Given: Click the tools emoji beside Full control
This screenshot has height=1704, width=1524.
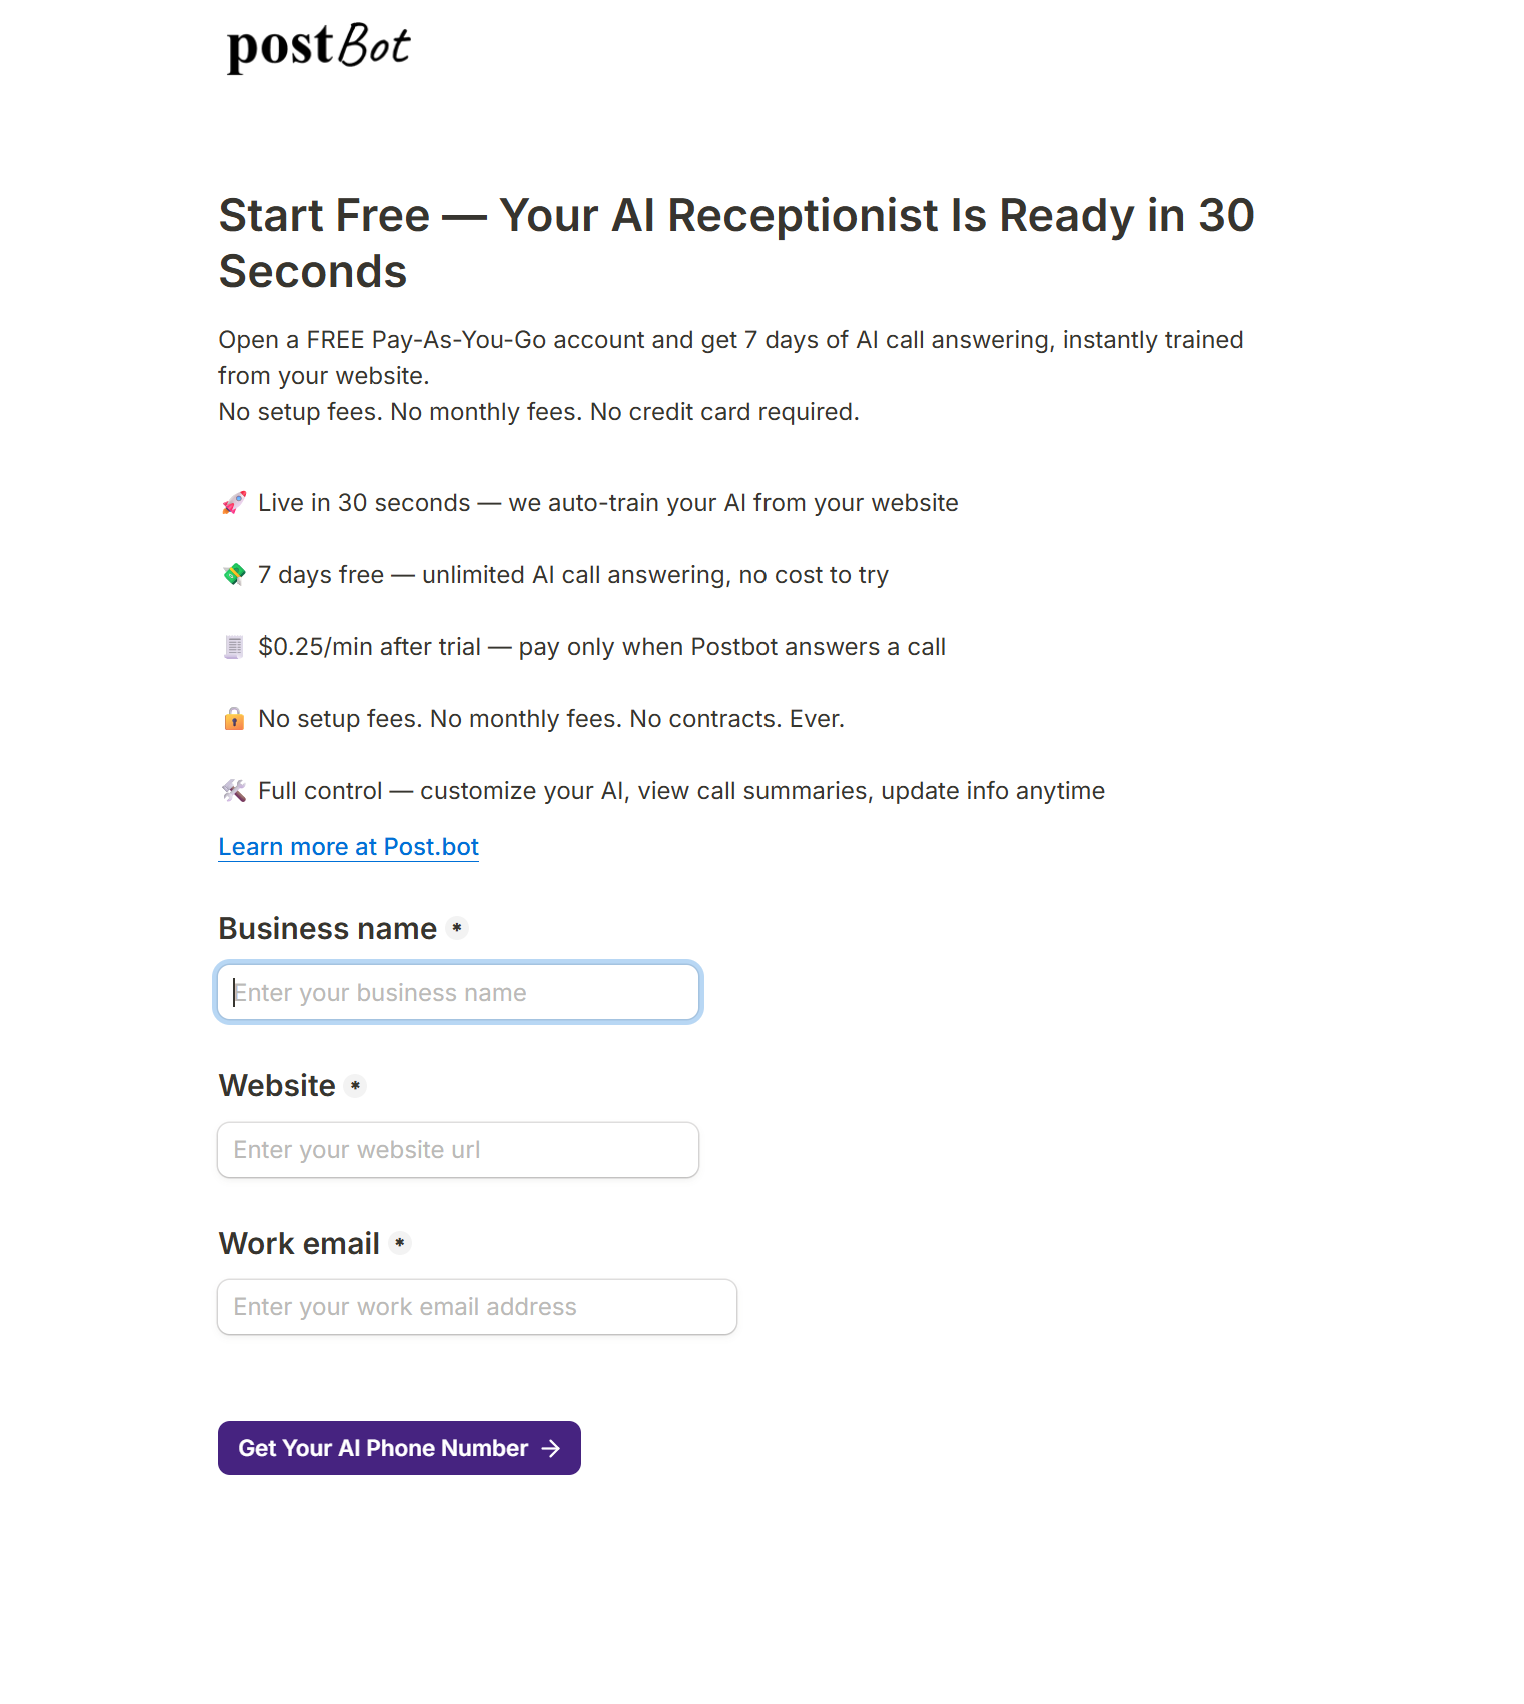Looking at the screenshot, I should click(x=234, y=791).
